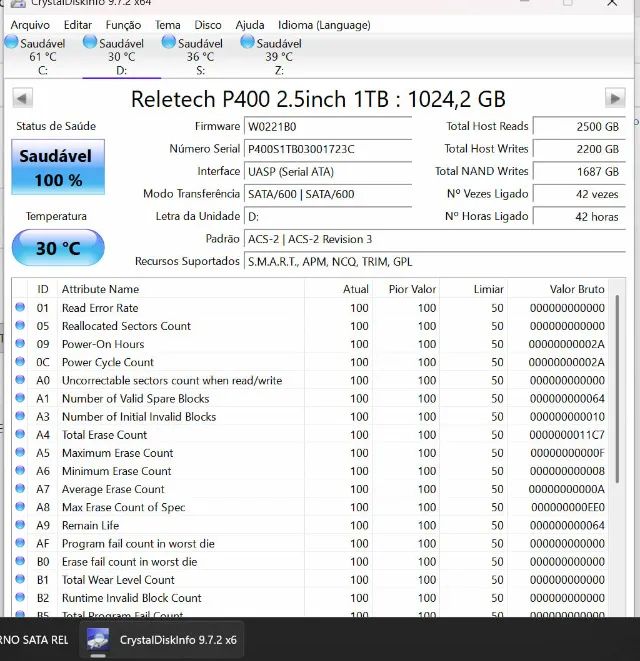Select drive S: at 36 °C
Screen dimensions: 640x661
[200, 56]
